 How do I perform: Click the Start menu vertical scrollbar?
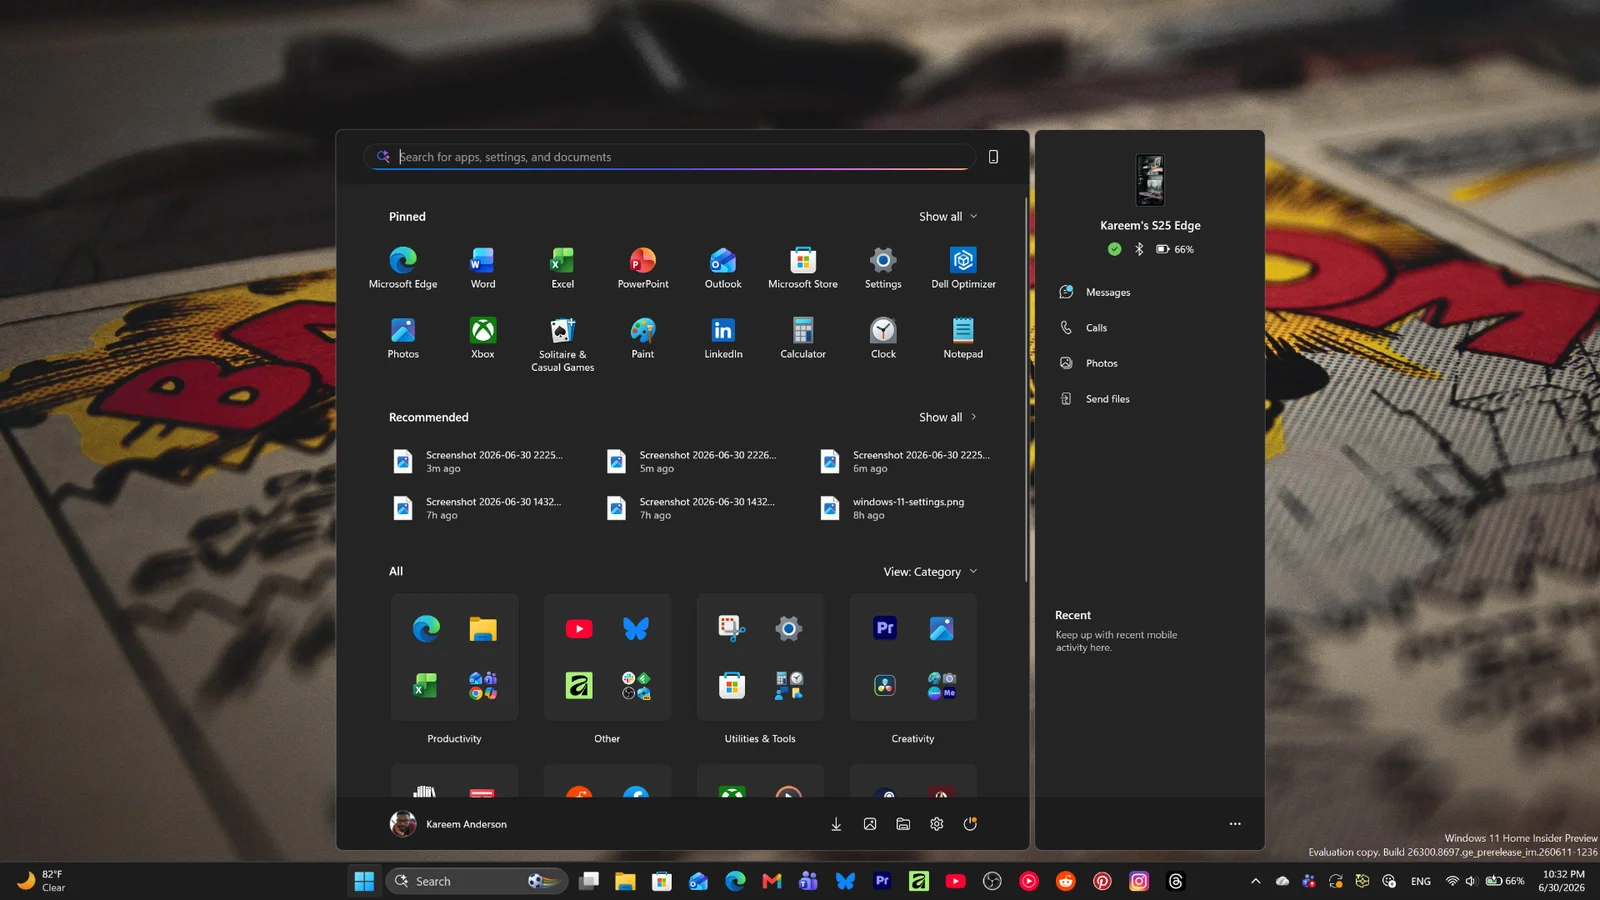point(1026,390)
